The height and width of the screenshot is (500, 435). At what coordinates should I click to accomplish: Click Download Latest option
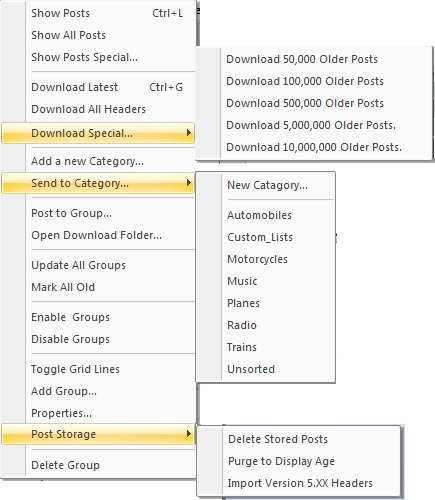pyautogui.click(x=98, y=87)
